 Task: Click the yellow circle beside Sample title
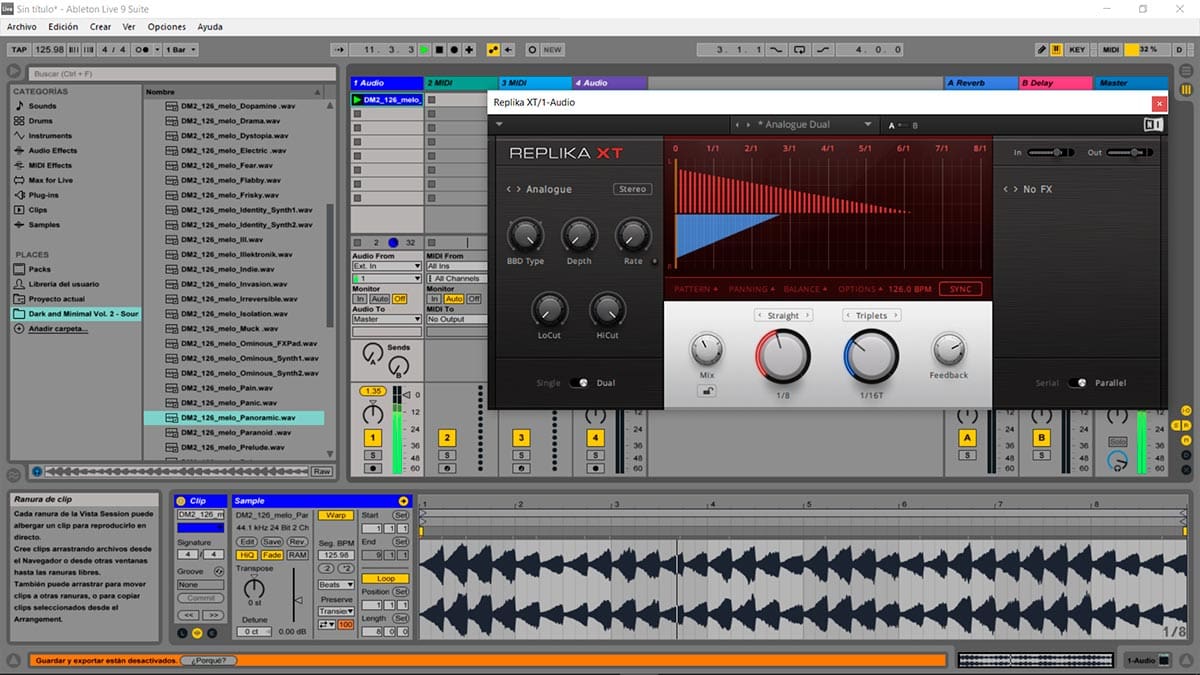click(403, 500)
